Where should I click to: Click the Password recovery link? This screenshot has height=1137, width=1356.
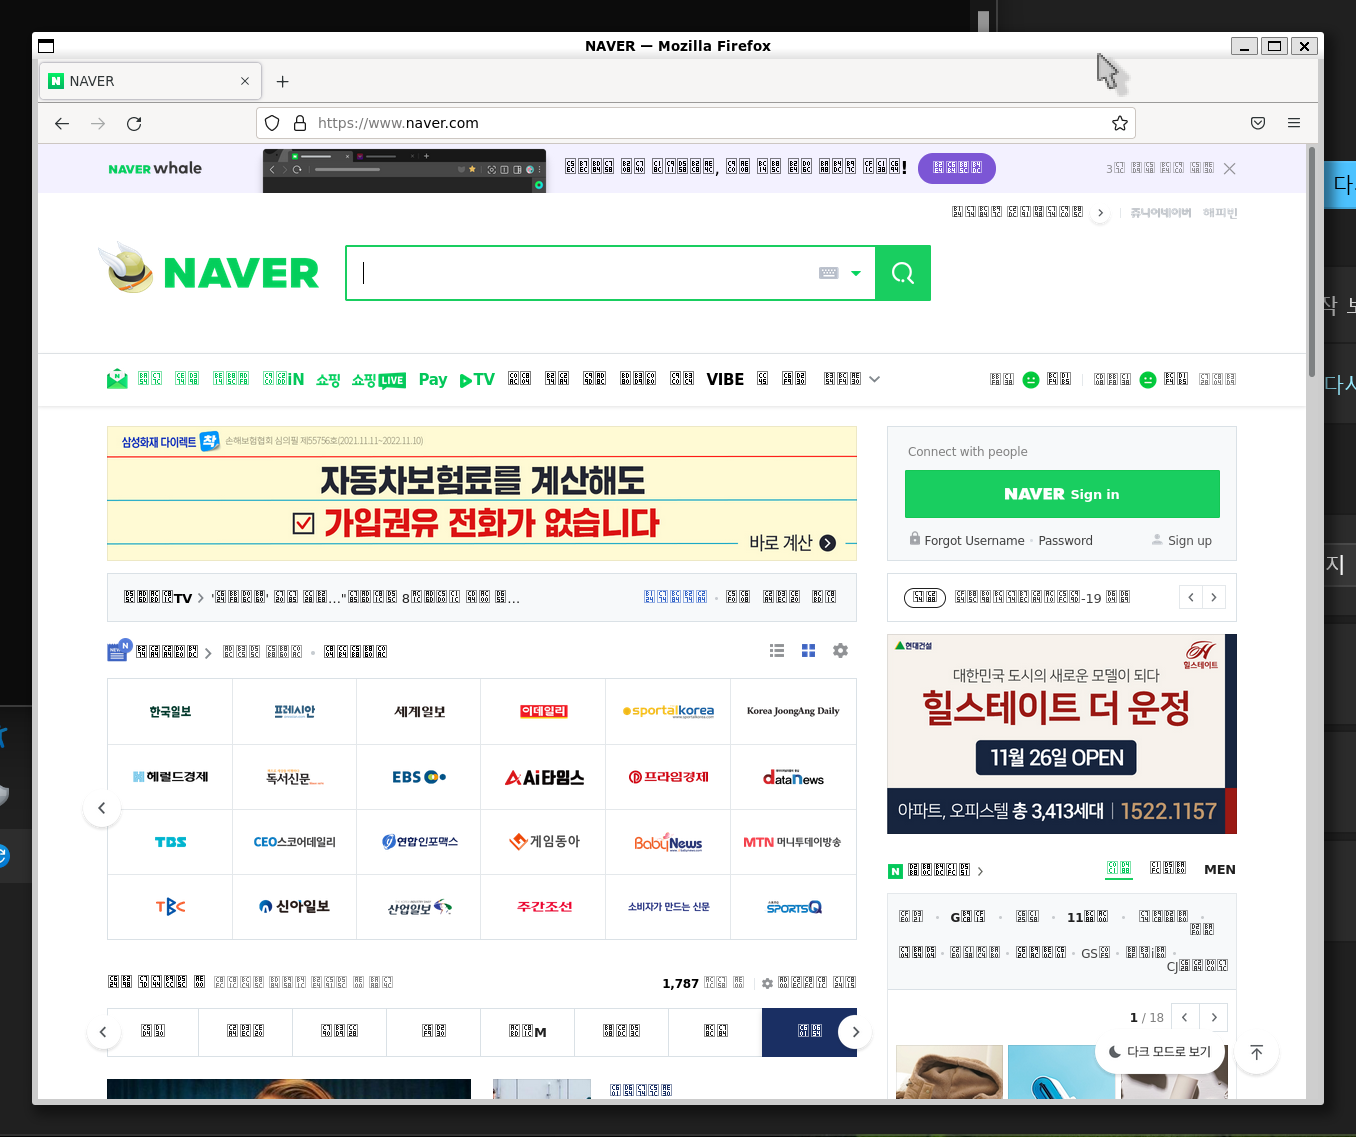[x=1065, y=540]
